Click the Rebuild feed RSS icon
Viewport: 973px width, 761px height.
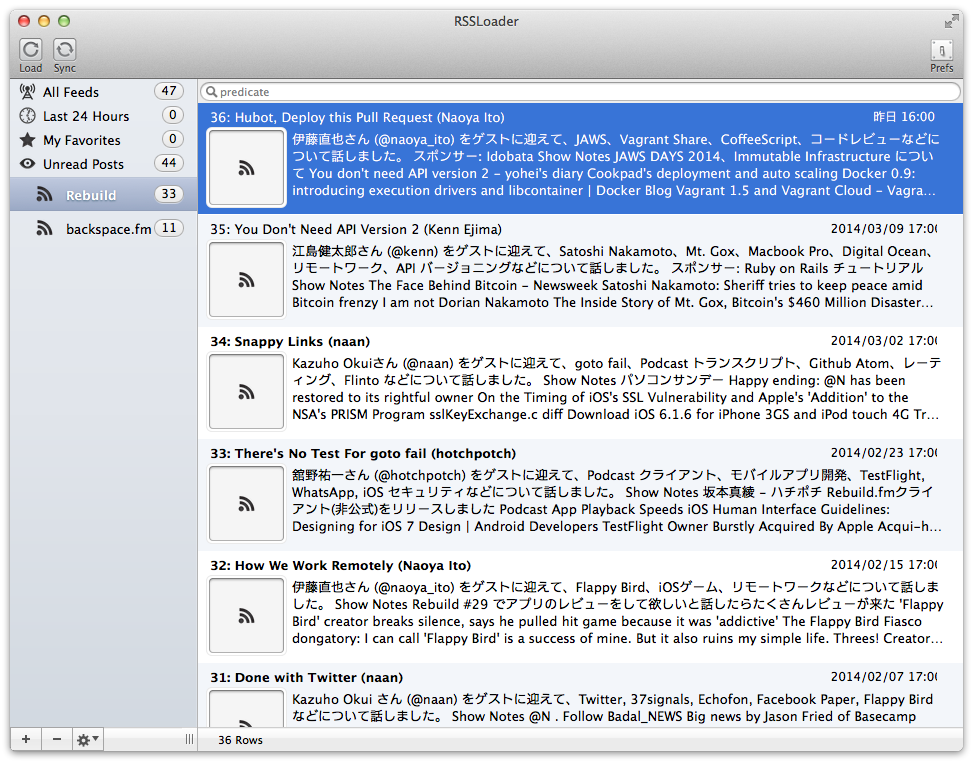pyautogui.click(x=44, y=194)
